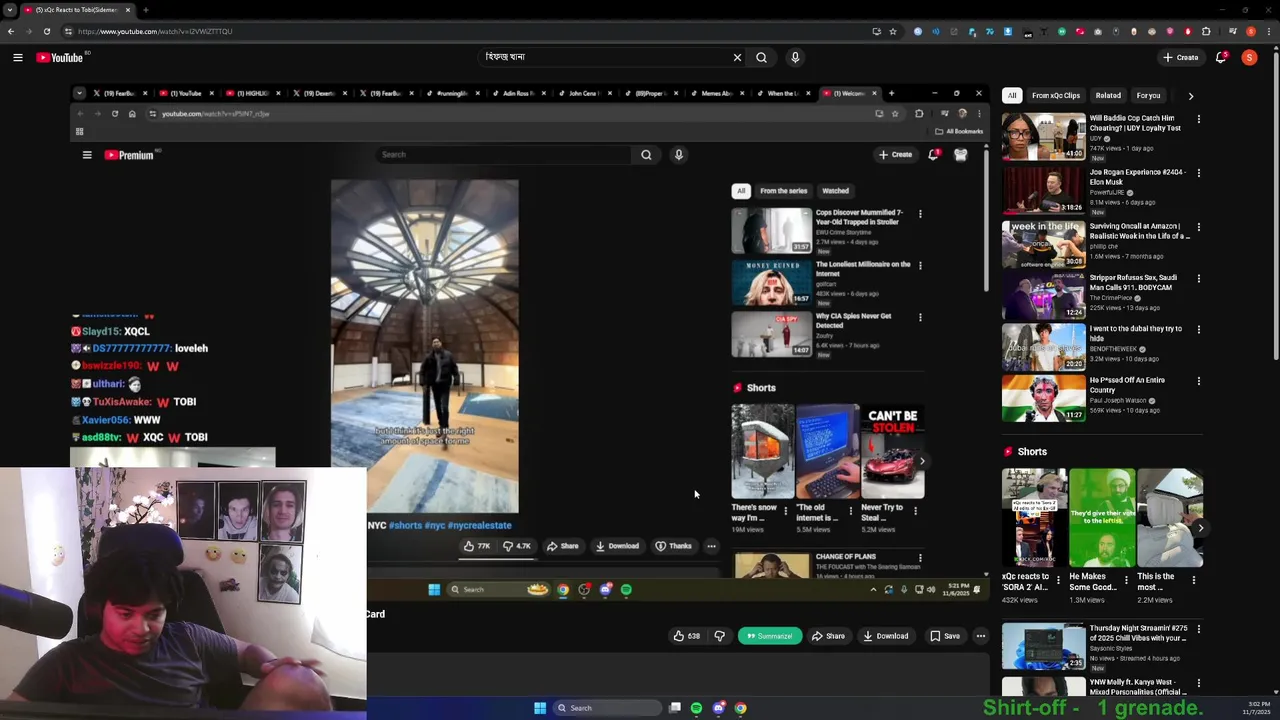Viewport: 1280px width, 720px height.
Task: Open Joe Rogan Experience #2404 thumbnail
Action: [1043, 191]
